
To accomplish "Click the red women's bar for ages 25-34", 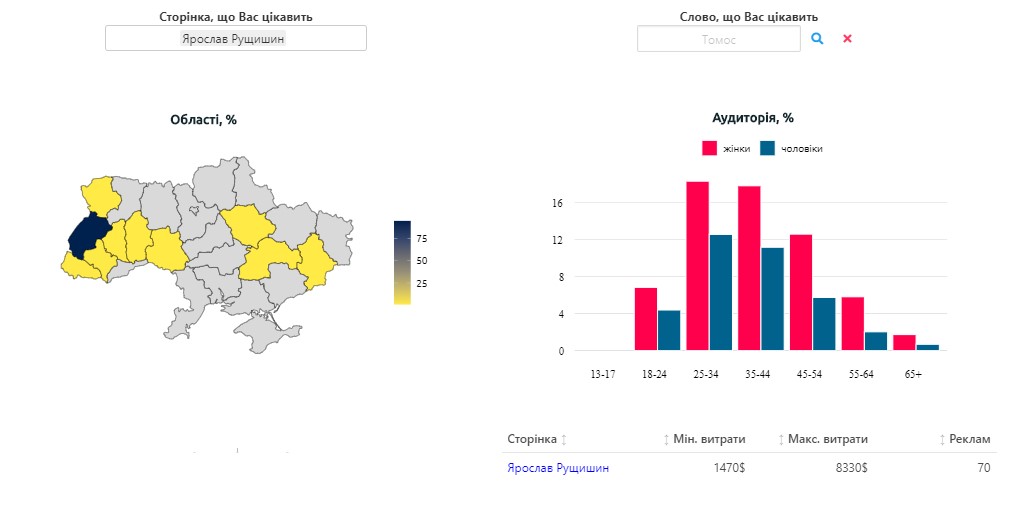I will click(x=697, y=266).
